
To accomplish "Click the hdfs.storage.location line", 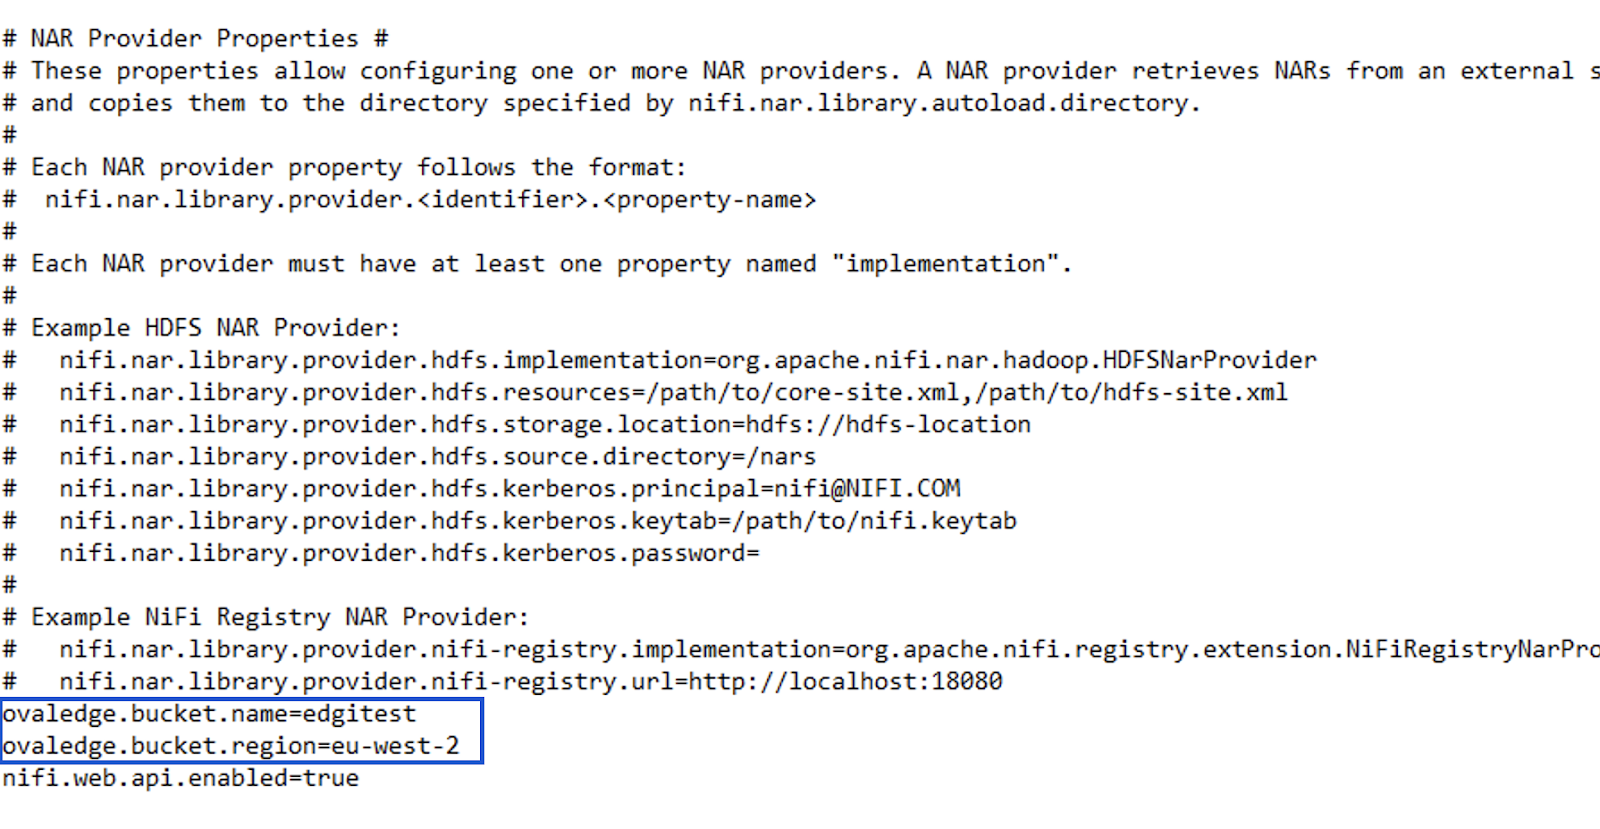I will (544, 424).
